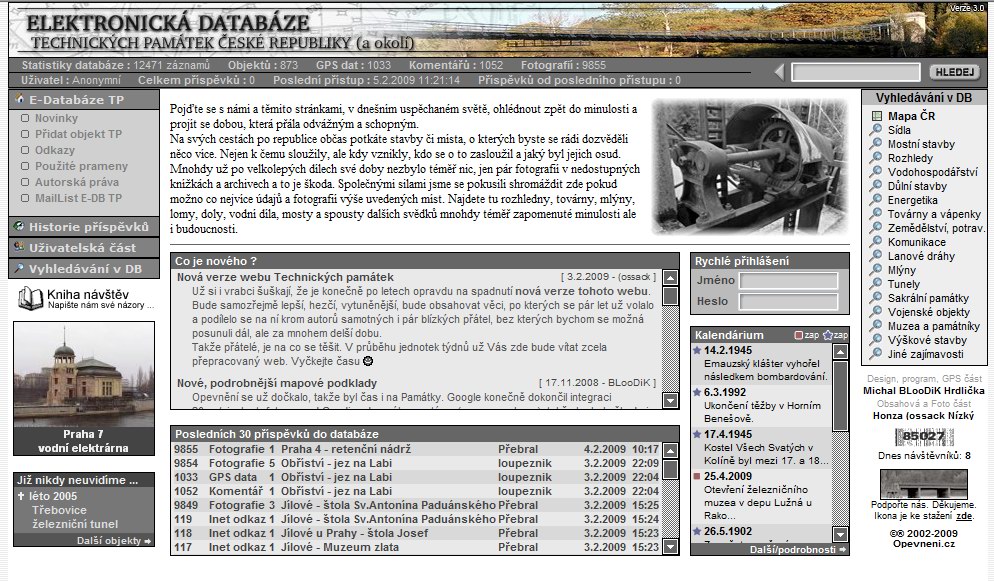Viewport: 994px width, 581px height.
Task: Click the magnifier icon beside Mlýny
Action: tap(876, 270)
